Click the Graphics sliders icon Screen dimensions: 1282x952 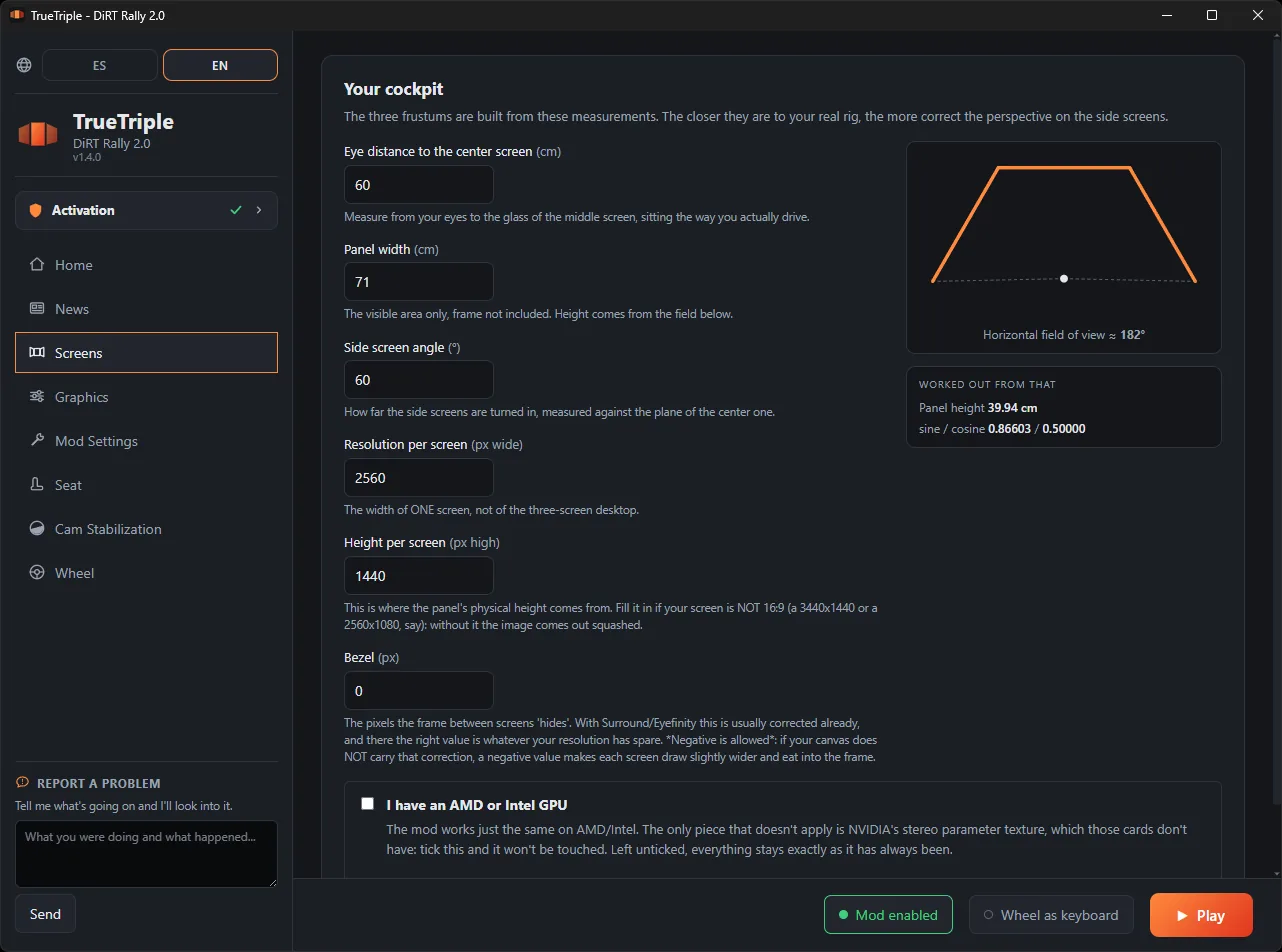click(37, 397)
